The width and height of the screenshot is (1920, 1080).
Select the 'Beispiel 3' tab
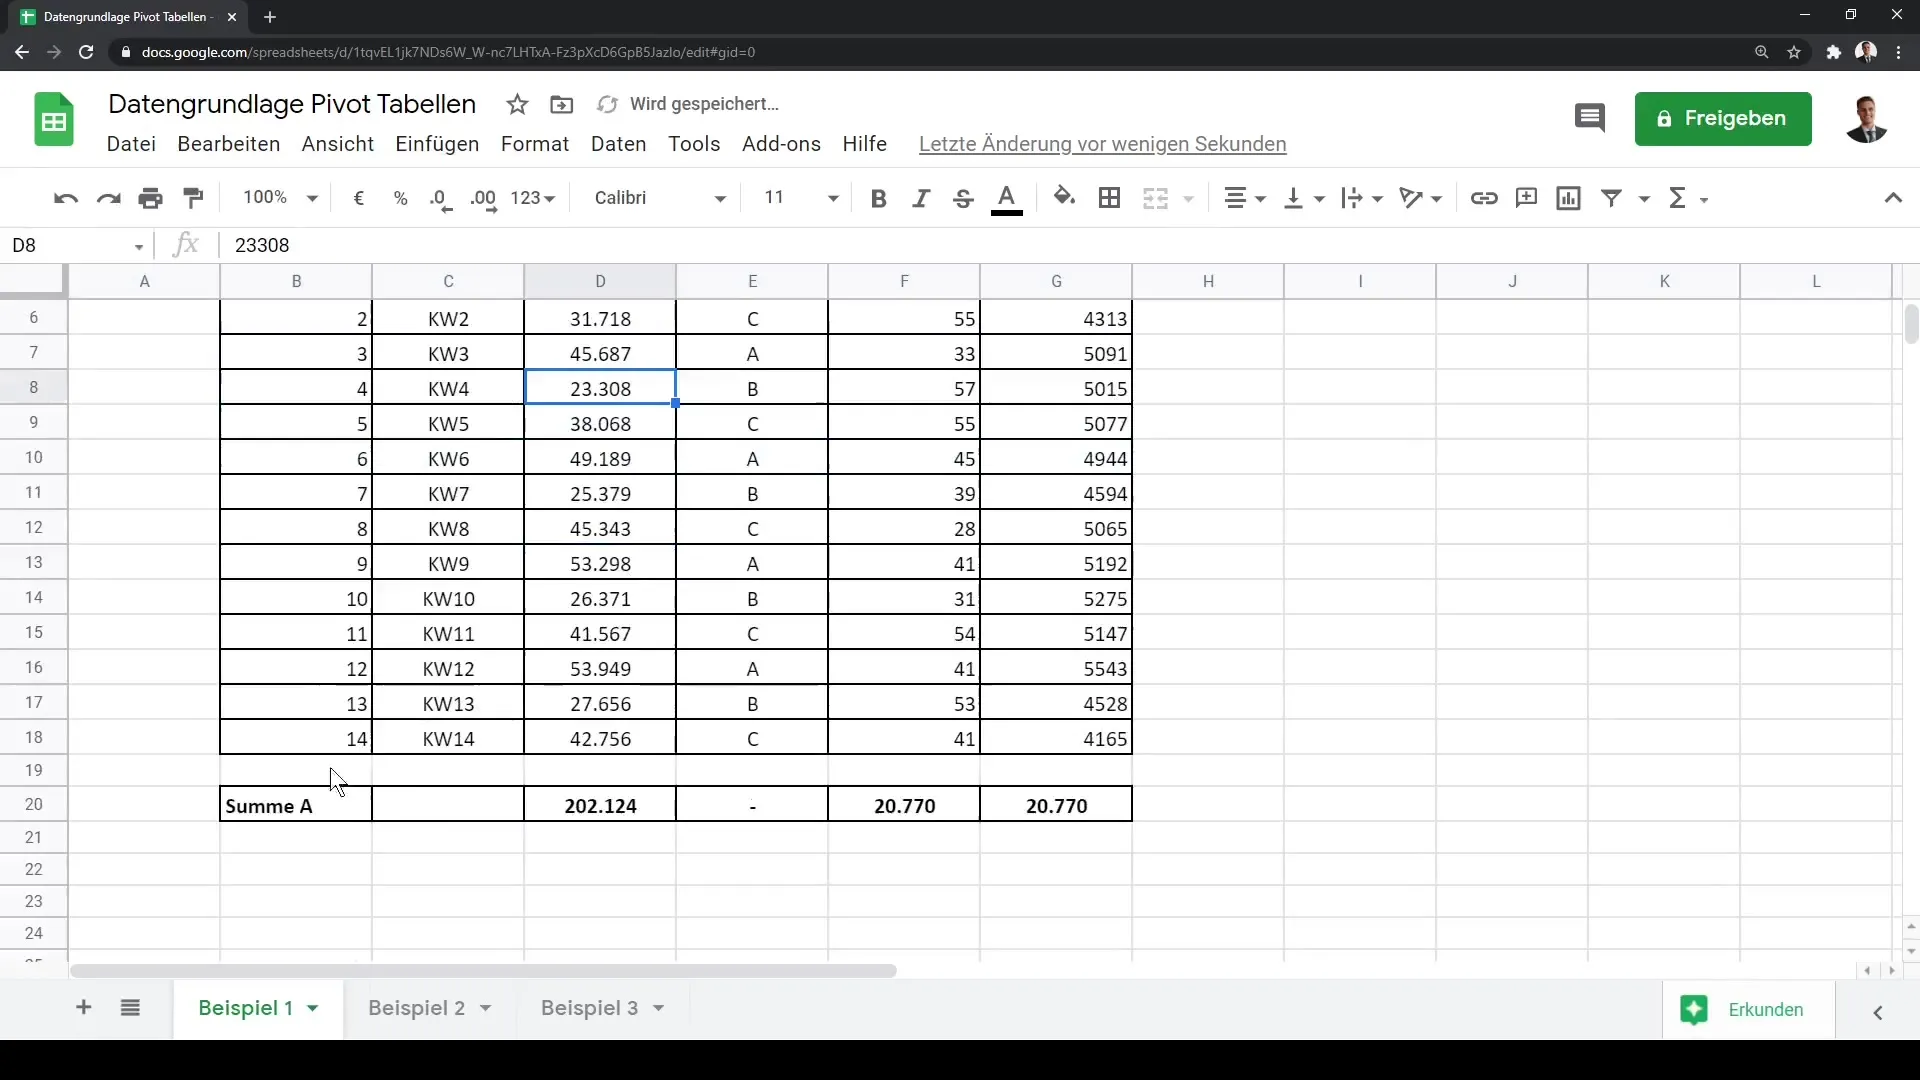(589, 1007)
